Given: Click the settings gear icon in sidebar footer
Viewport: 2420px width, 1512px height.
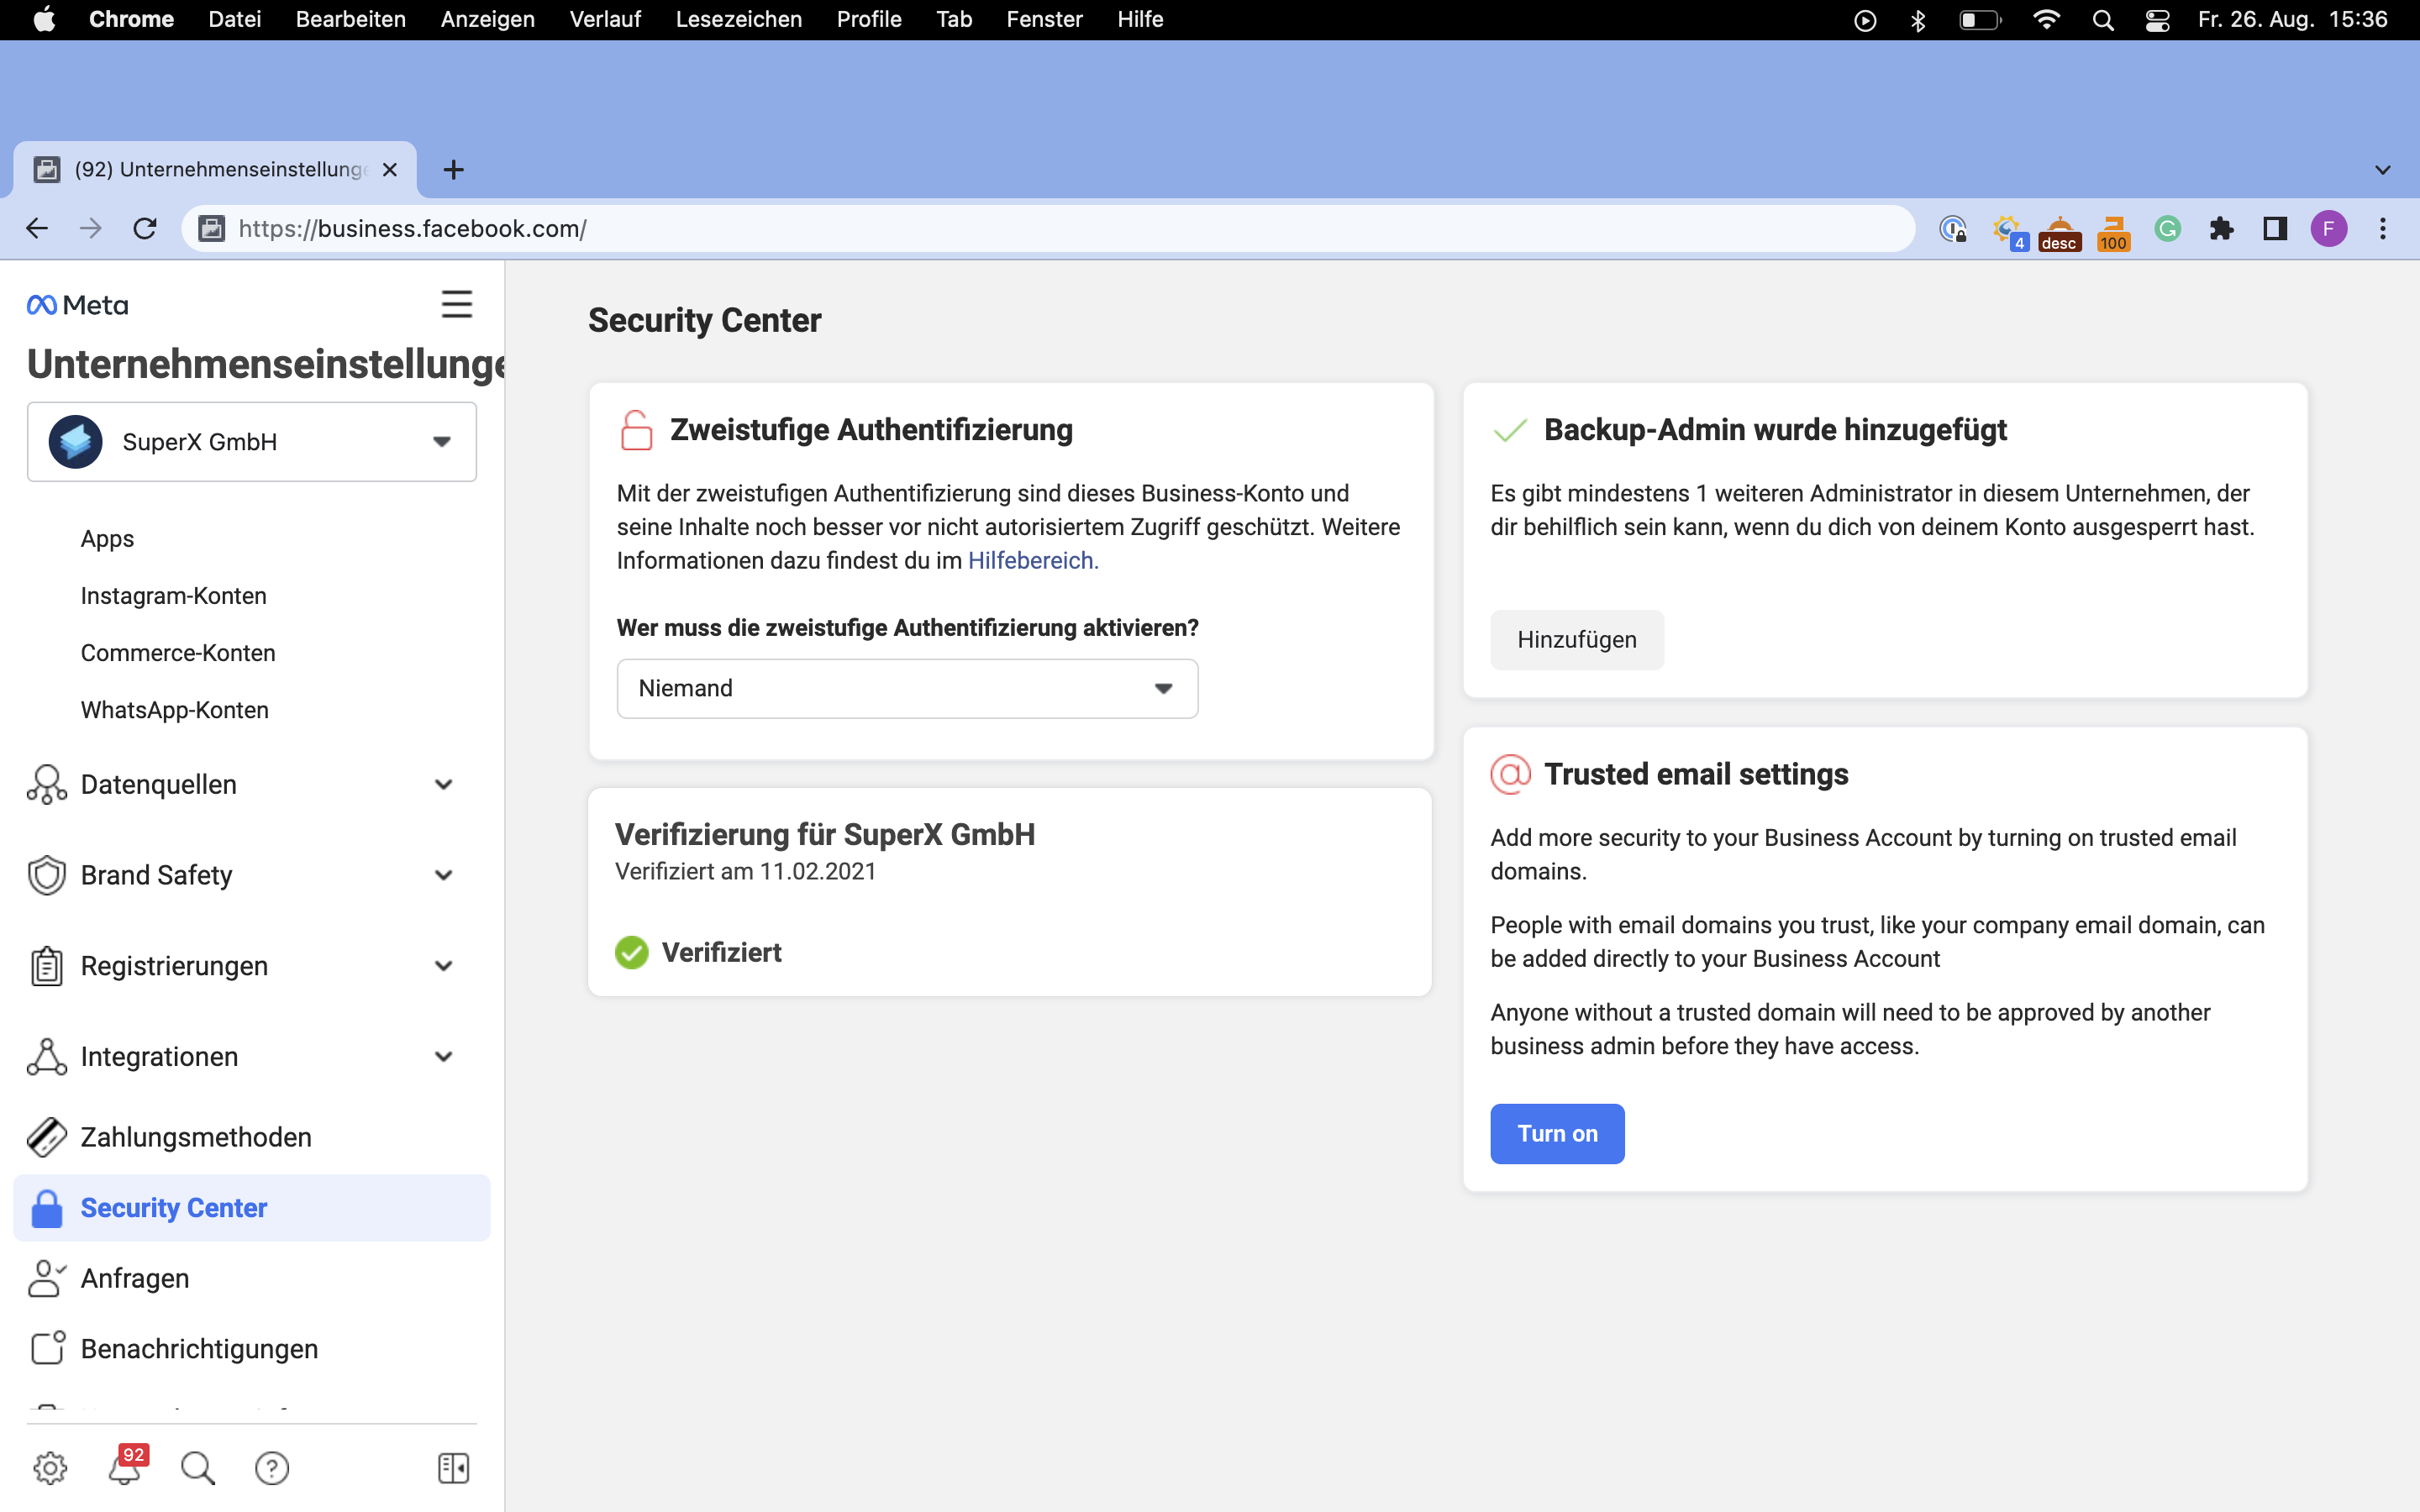Looking at the screenshot, I should (x=50, y=1467).
